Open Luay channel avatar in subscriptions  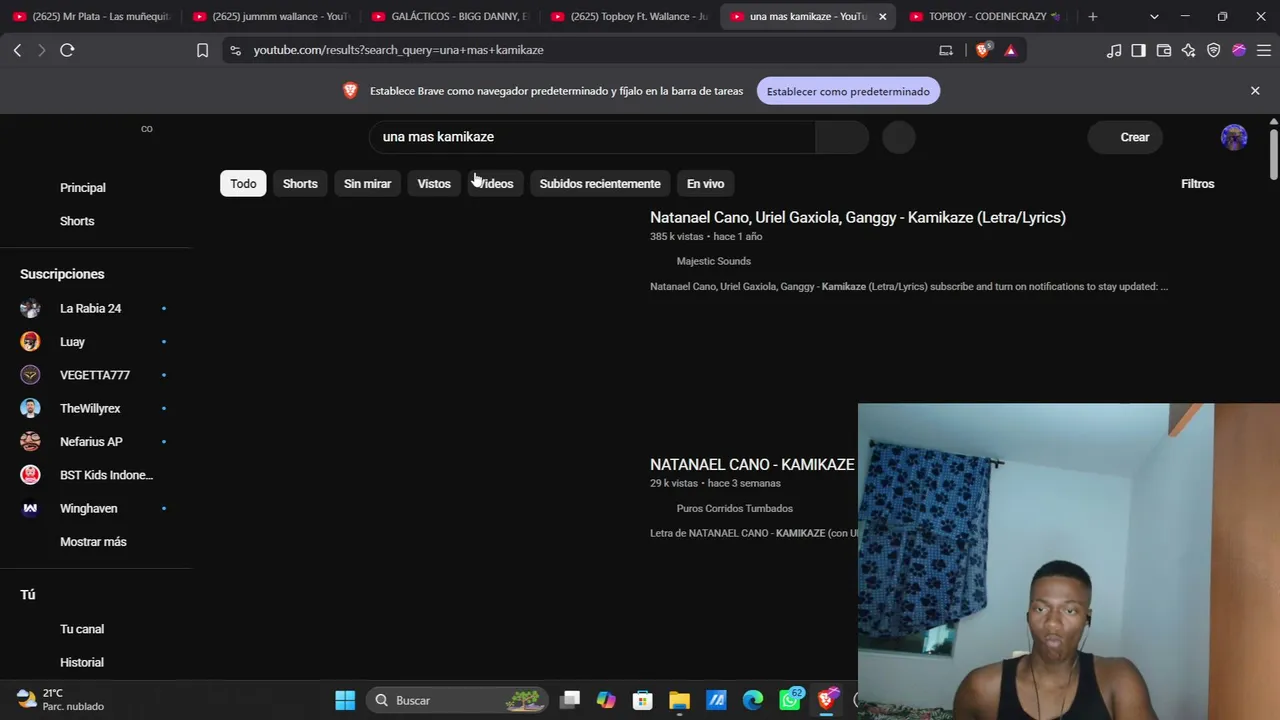point(30,342)
